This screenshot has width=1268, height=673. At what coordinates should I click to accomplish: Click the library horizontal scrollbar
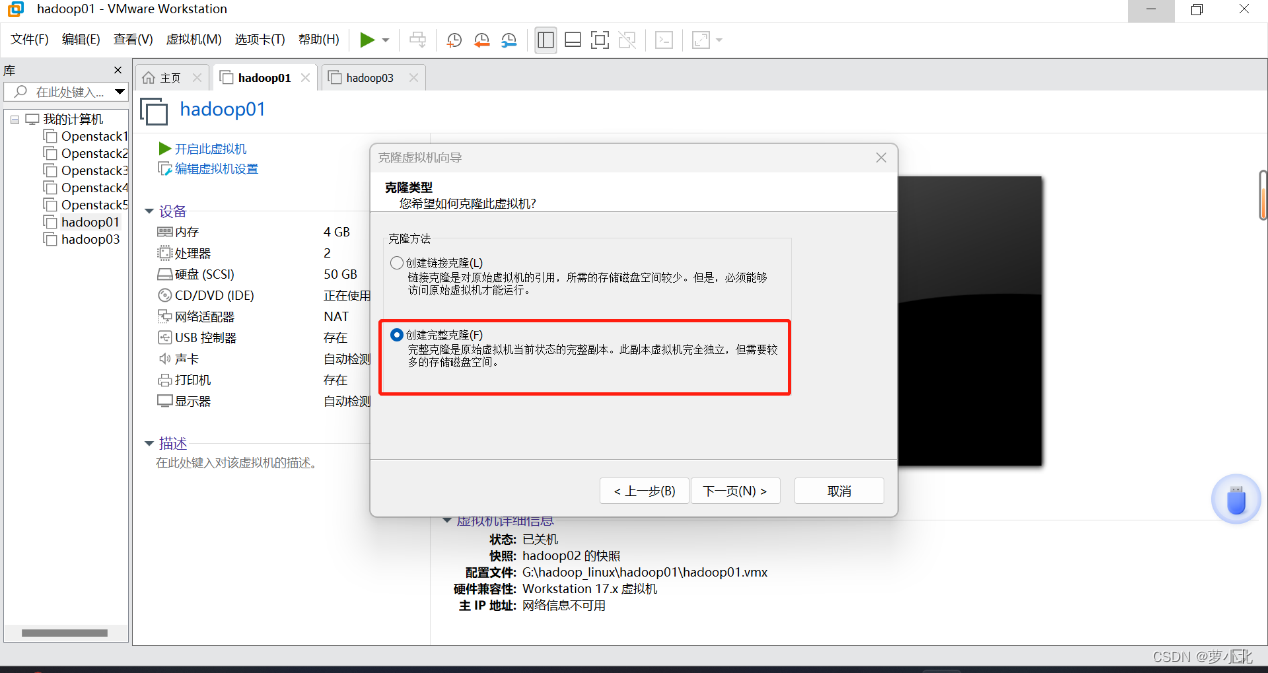(x=65, y=633)
